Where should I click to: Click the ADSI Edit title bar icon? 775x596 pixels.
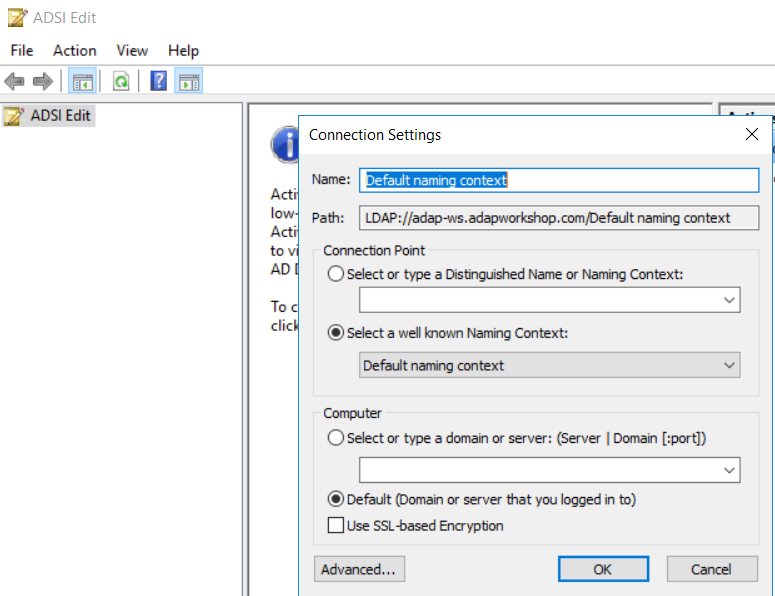pyautogui.click(x=17, y=18)
